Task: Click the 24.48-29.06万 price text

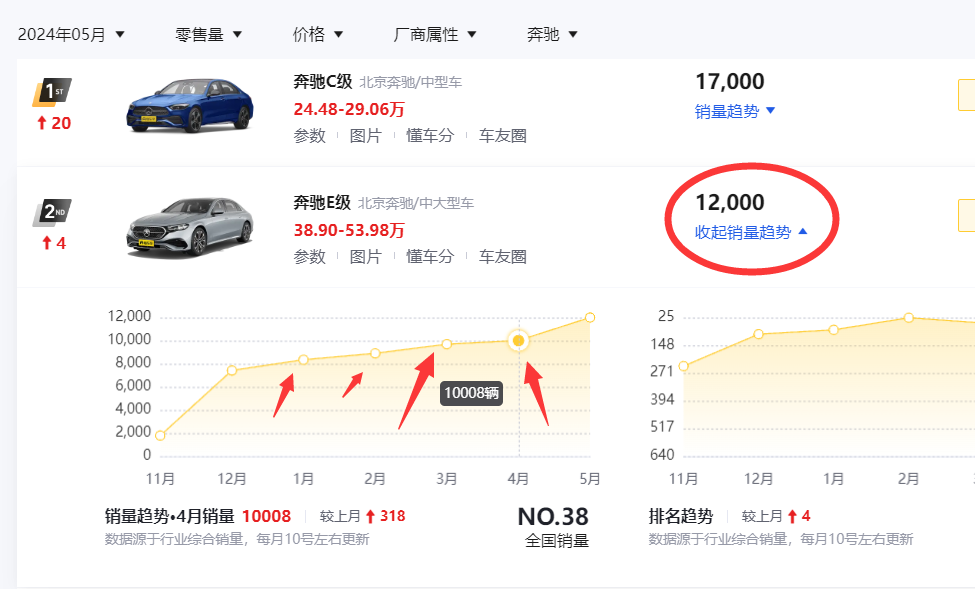Action: [x=349, y=109]
